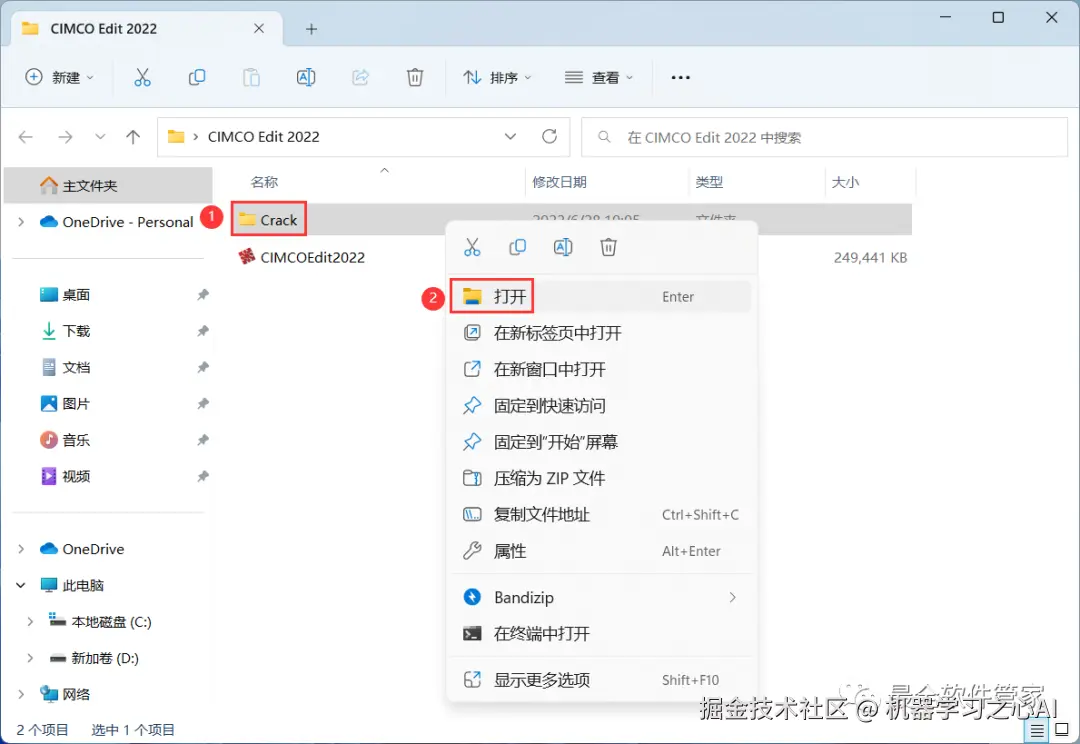Refresh the current folder view

549,136
